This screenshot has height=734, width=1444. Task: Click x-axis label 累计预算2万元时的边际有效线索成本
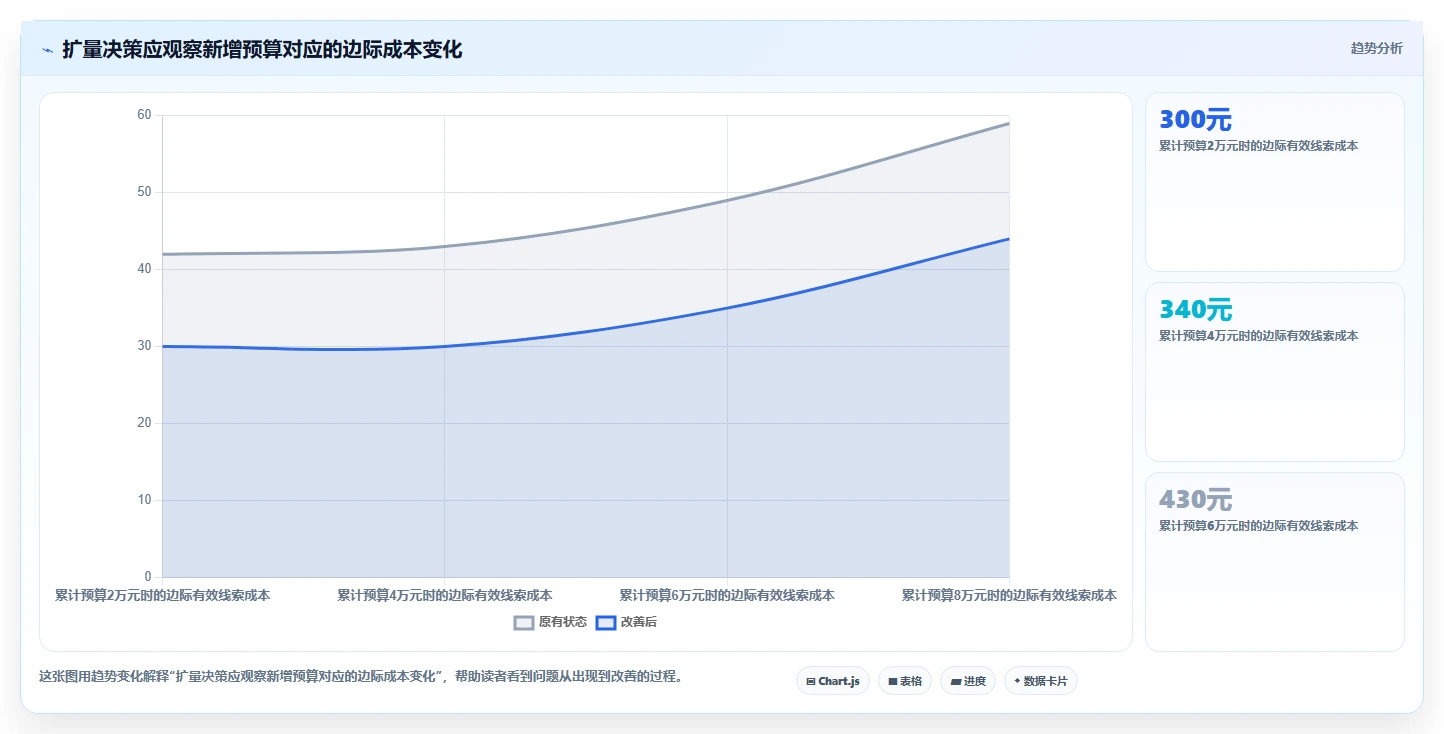162,595
